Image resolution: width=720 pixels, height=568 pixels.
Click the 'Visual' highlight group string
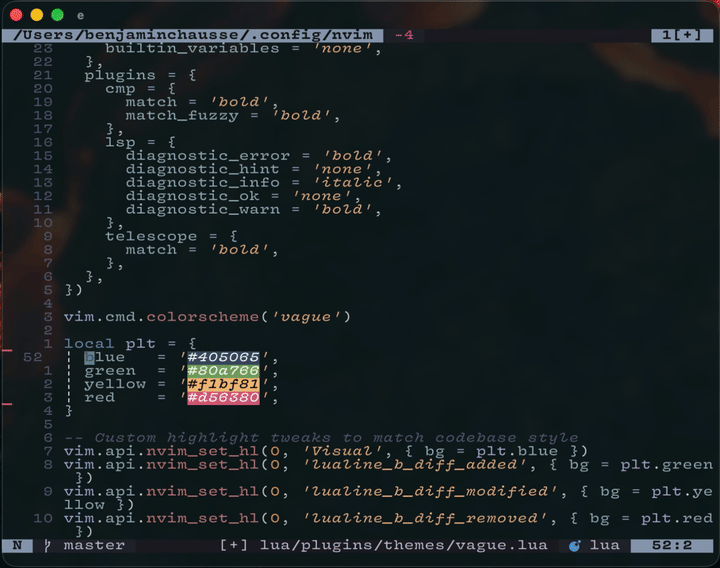(x=342, y=451)
